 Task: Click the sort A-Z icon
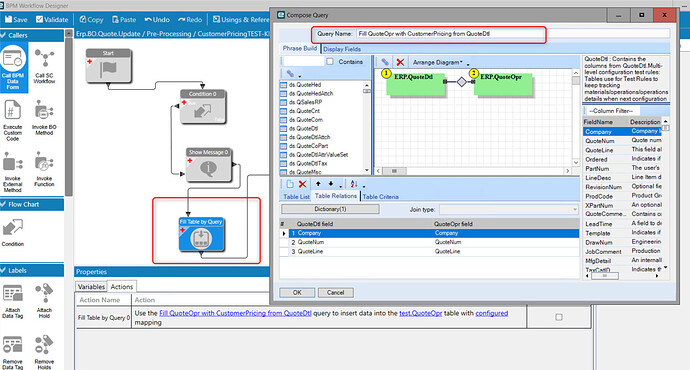pos(354,184)
